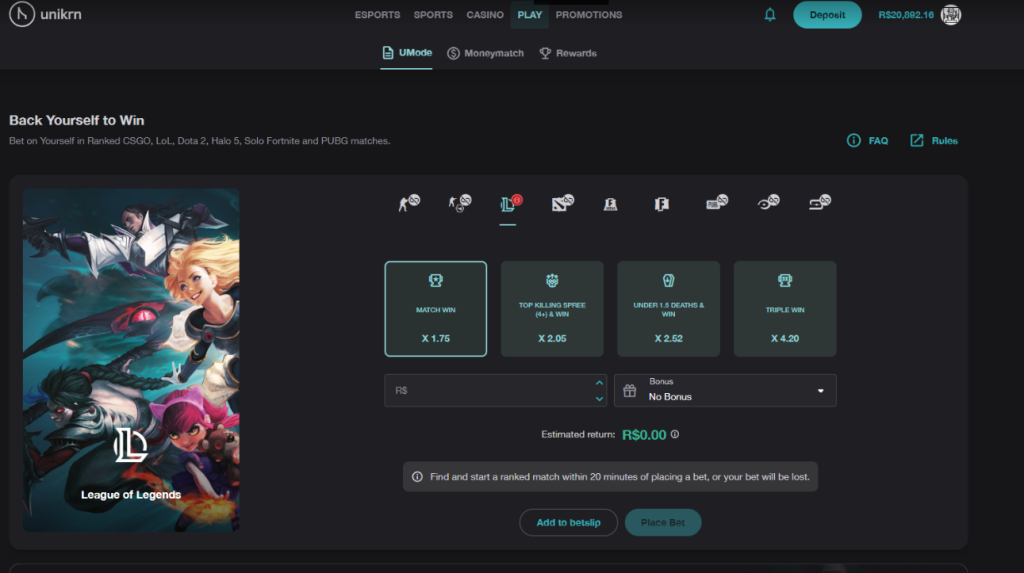Select the Dota 2 game icon
The width and height of the screenshot is (1024, 573).
pyautogui.click(x=562, y=203)
